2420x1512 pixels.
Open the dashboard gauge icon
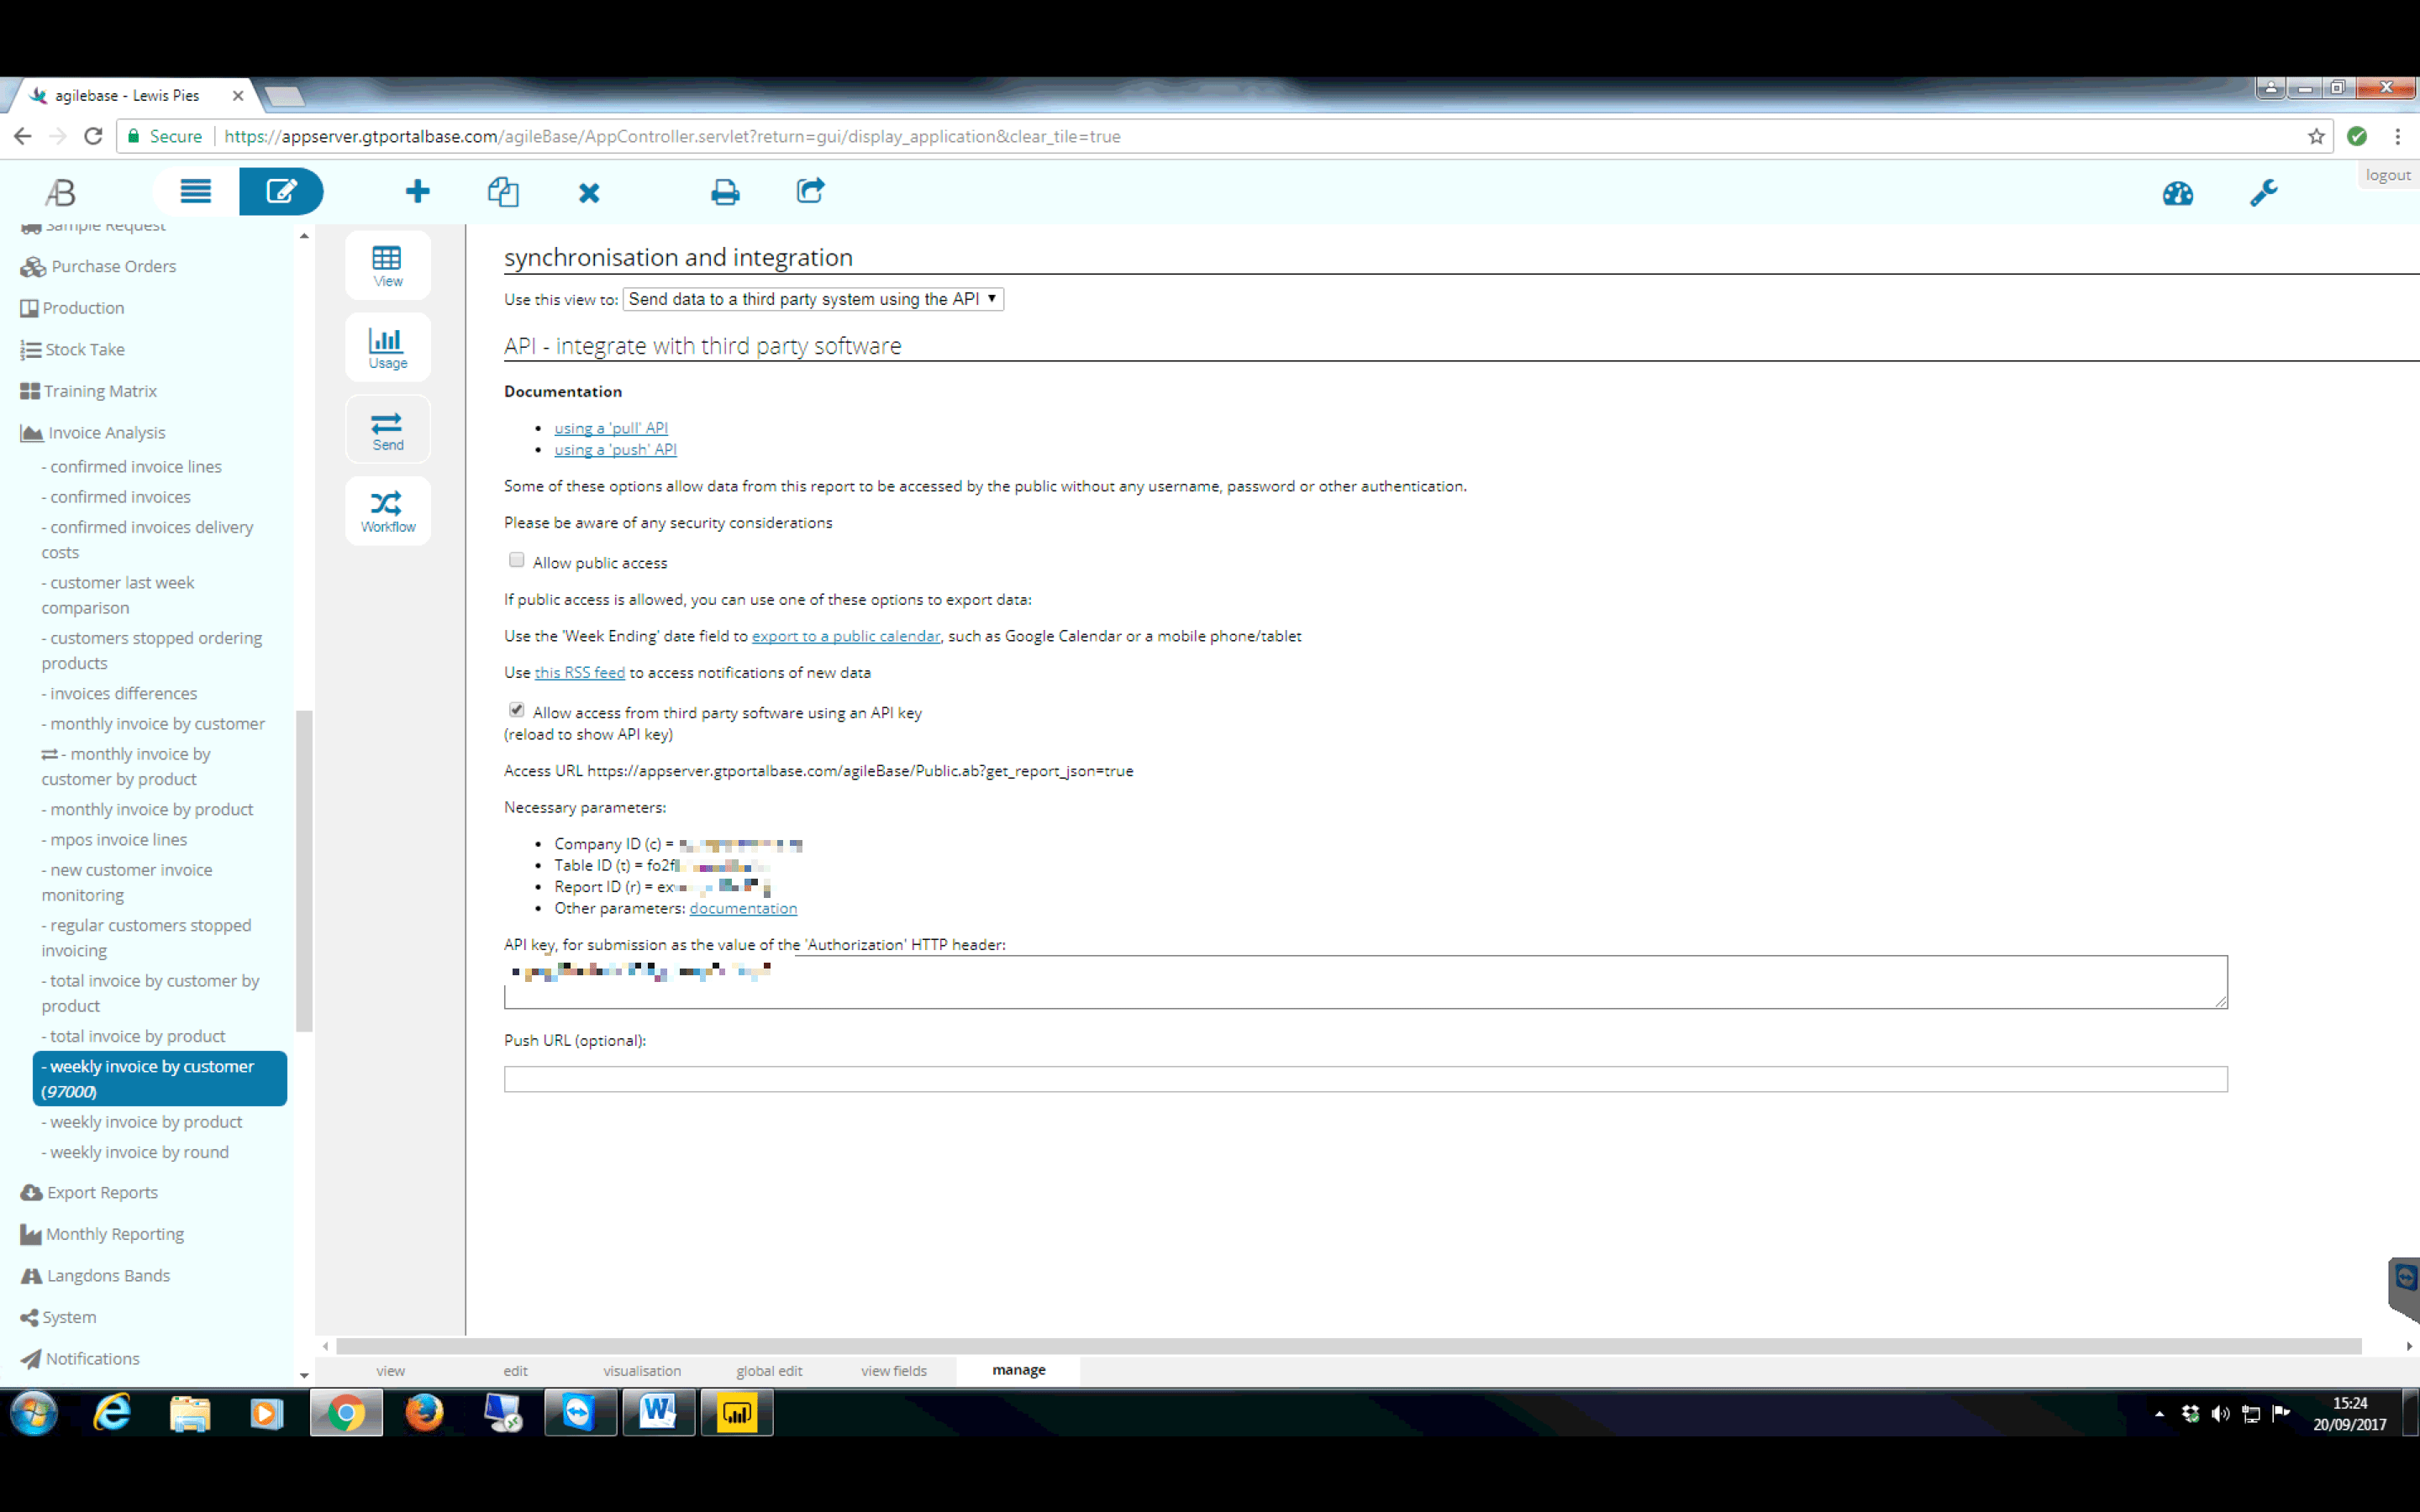pyautogui.click(x=2177, y=193)
